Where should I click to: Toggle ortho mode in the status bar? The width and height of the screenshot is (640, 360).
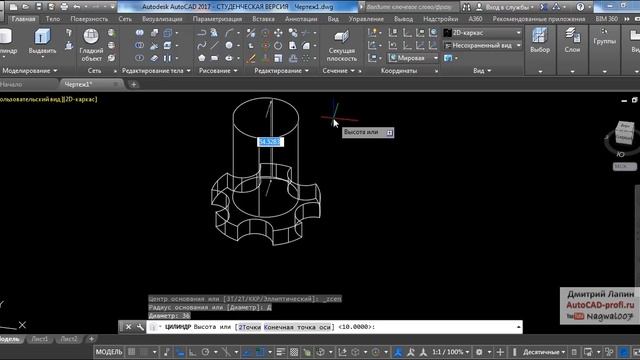[192, 352]
